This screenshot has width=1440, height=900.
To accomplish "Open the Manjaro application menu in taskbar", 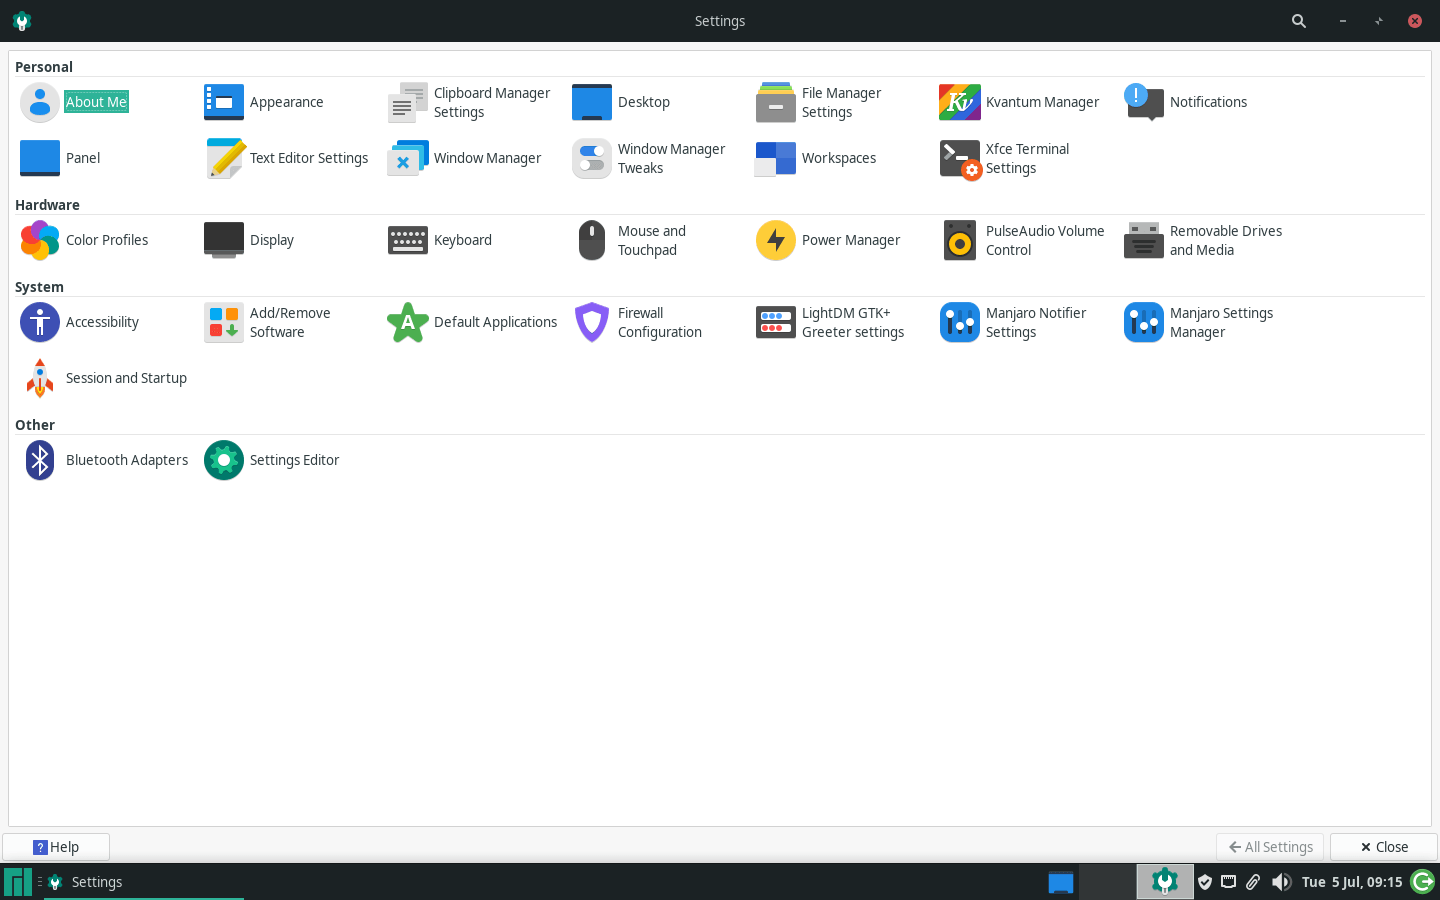I will pos(17,882).
